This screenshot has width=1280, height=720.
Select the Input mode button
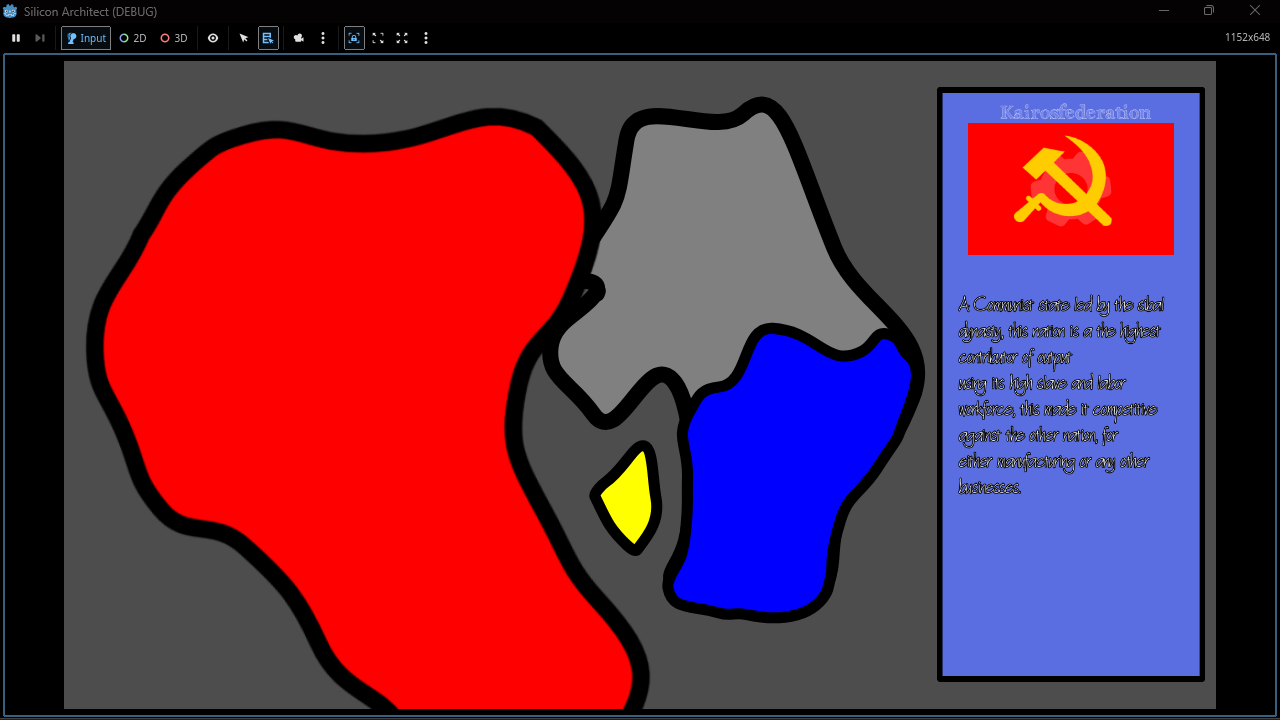click(86, 38)
